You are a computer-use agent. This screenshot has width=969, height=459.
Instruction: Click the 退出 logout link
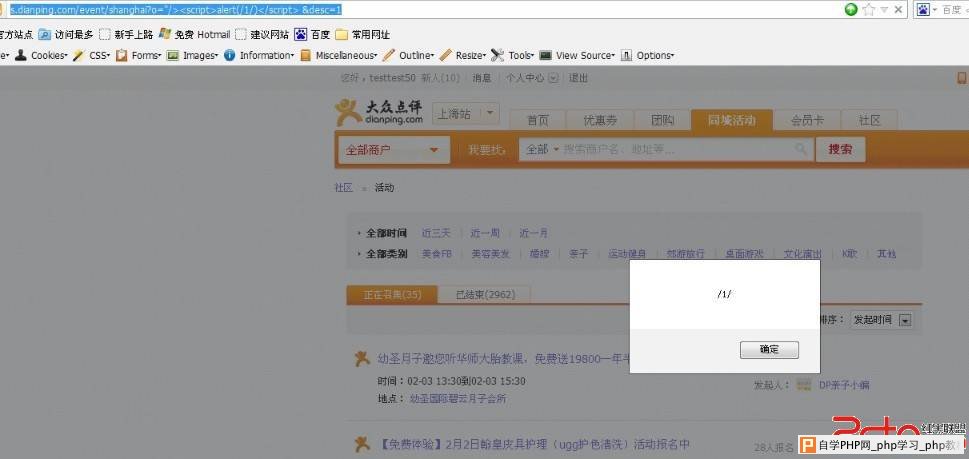click(578, 78)
